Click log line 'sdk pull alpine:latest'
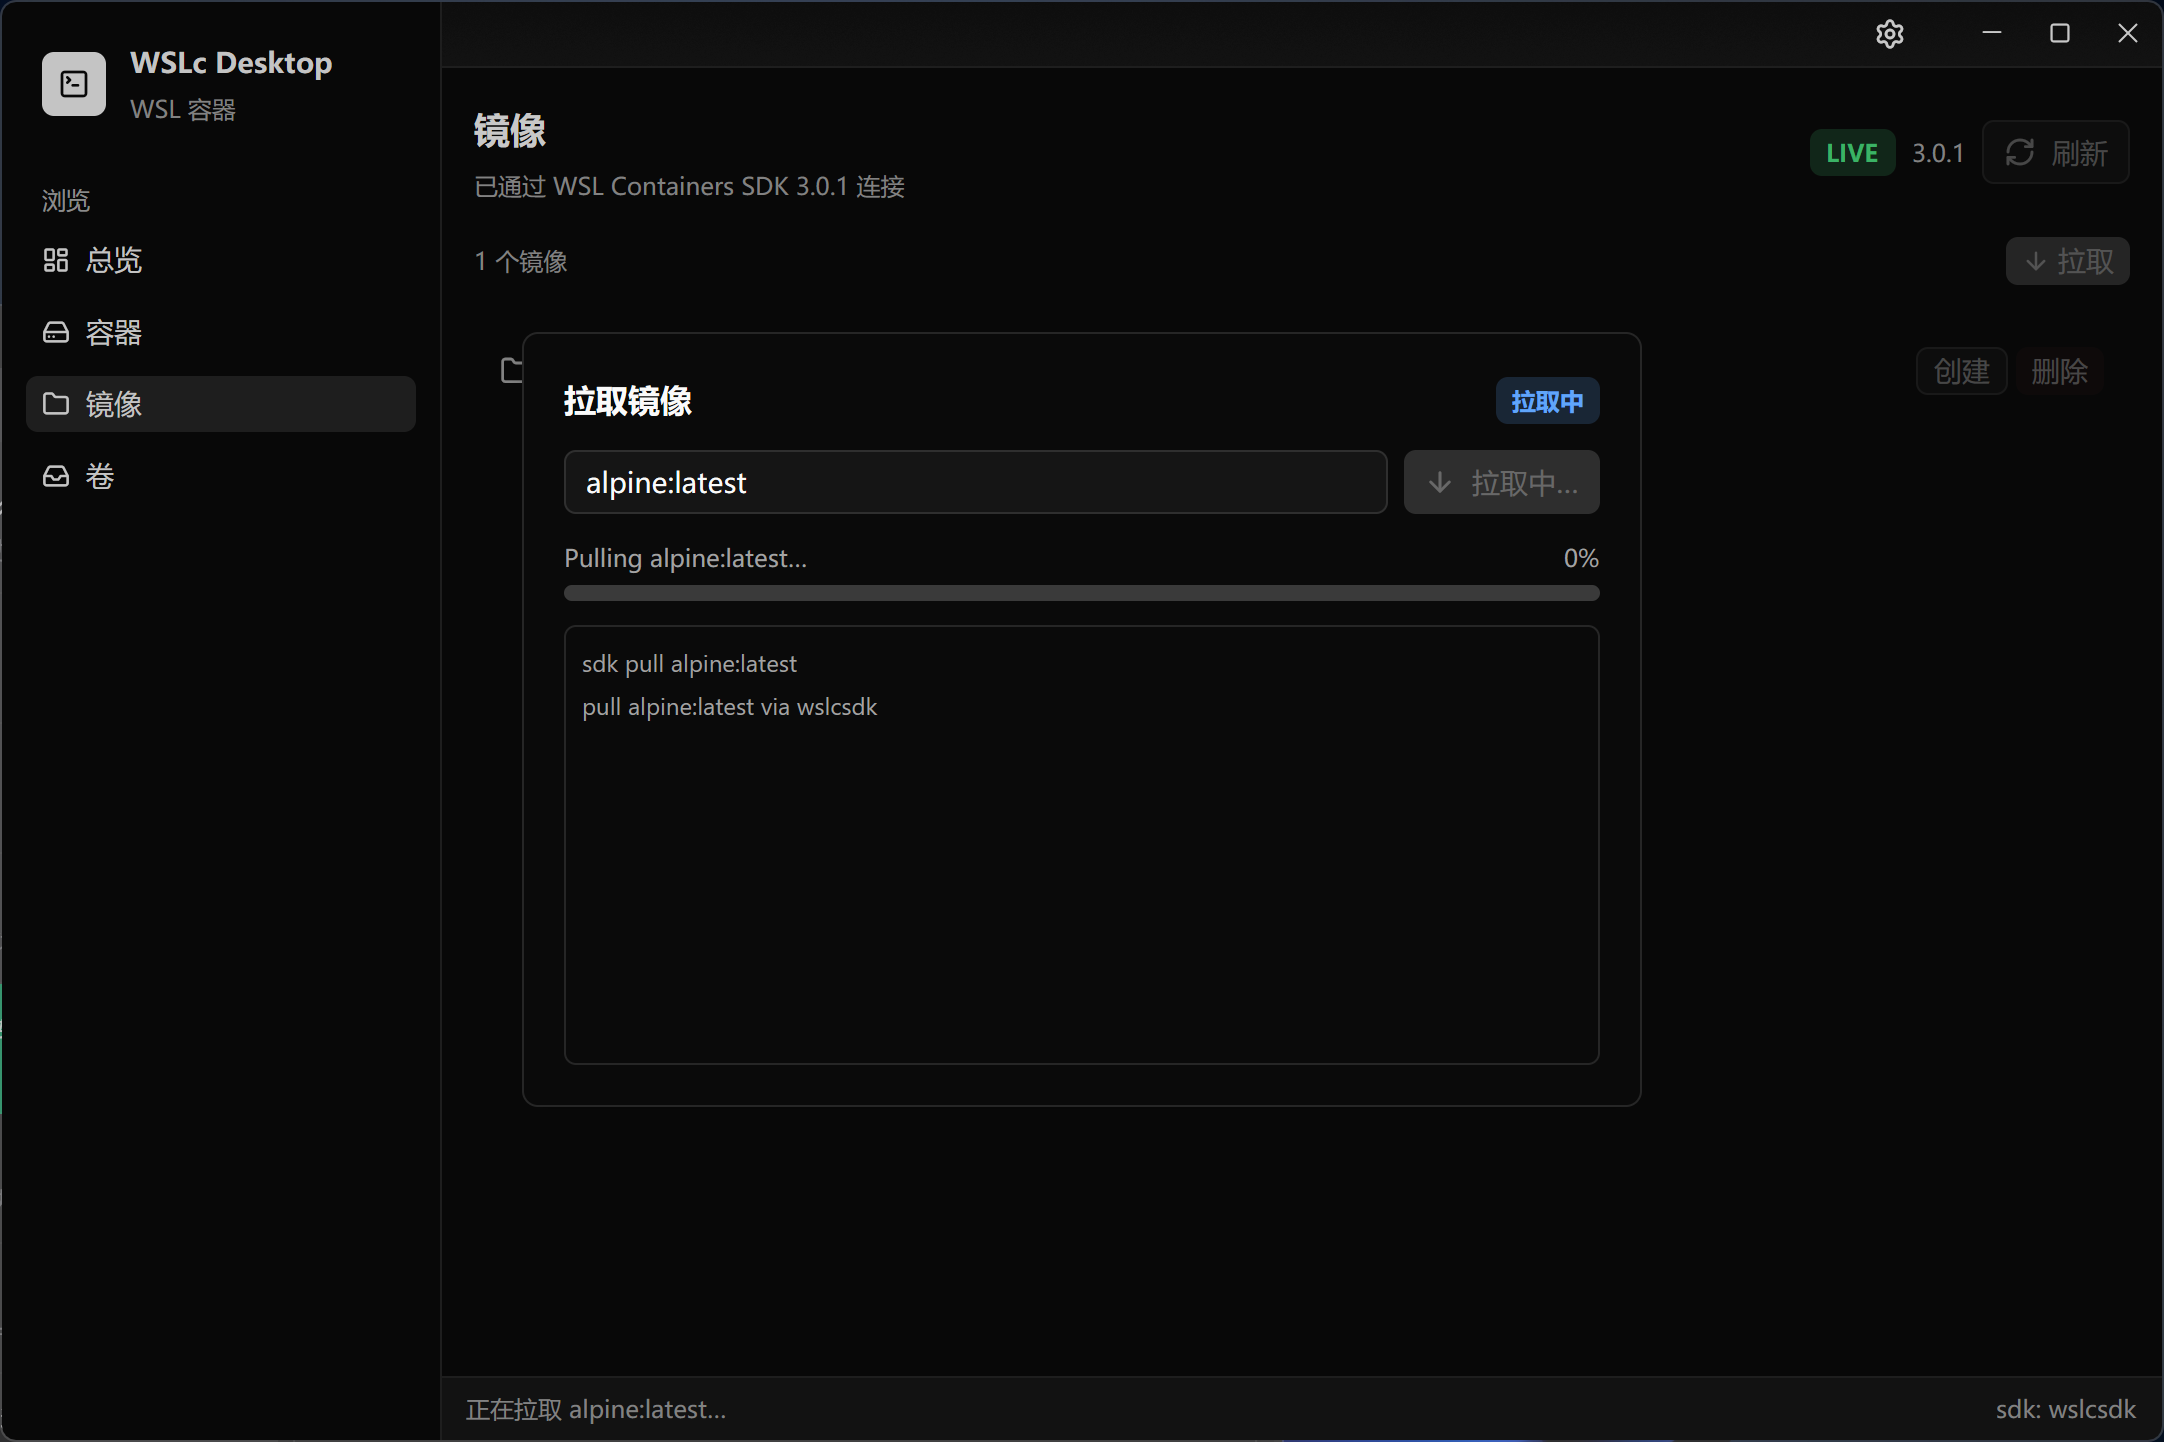The width and height of the screenshot is (2164, 1442). click(x=689, y=664)
